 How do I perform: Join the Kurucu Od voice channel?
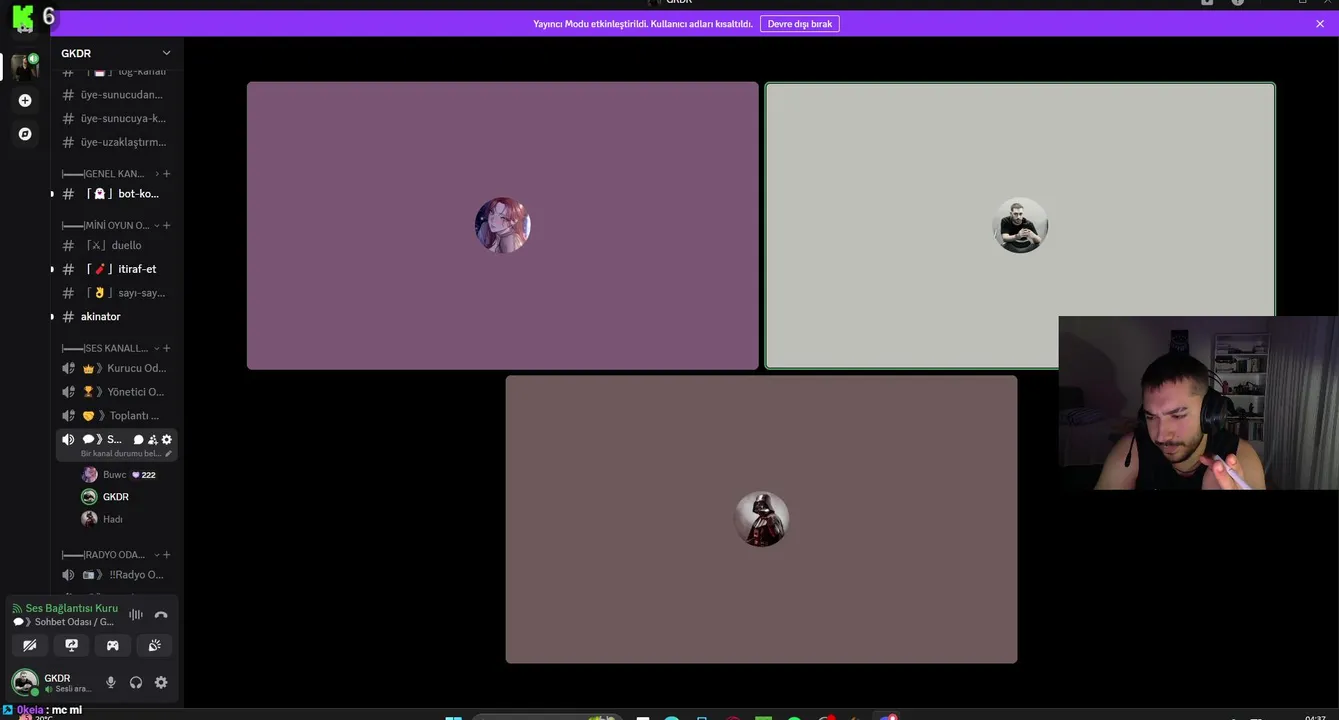(117, 368)
